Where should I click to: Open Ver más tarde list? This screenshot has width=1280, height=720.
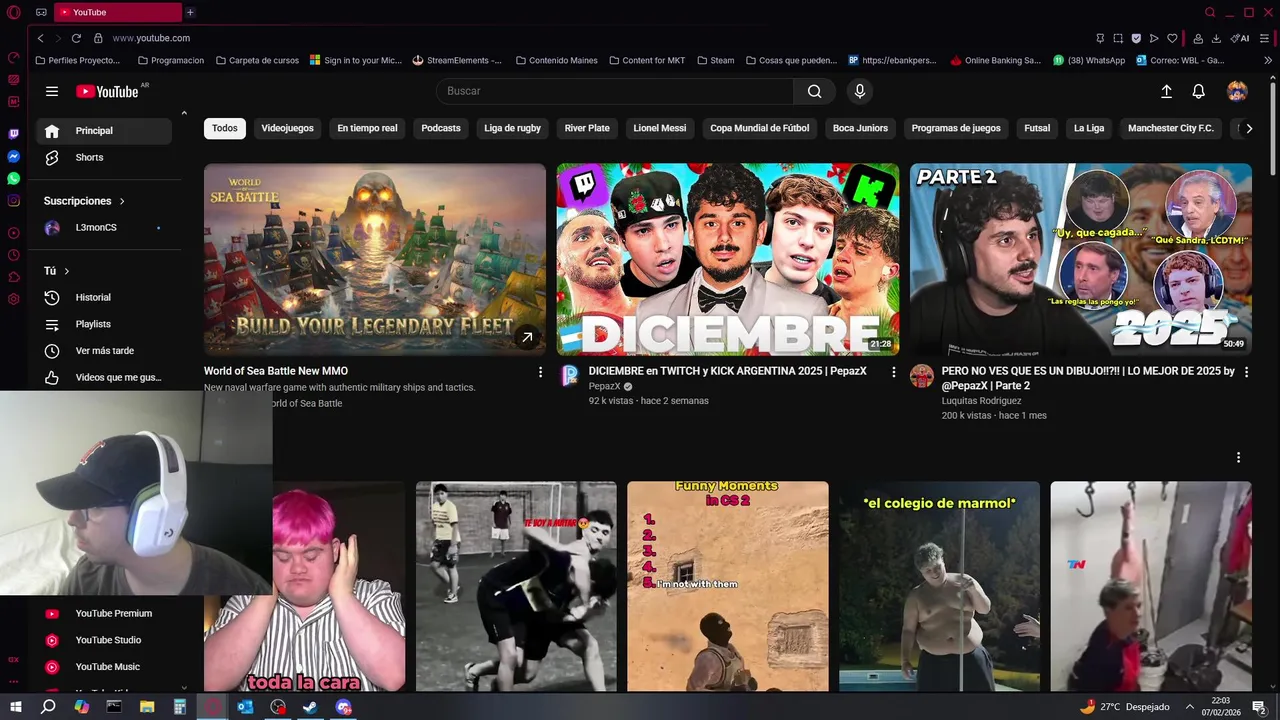tap(104, 351)
